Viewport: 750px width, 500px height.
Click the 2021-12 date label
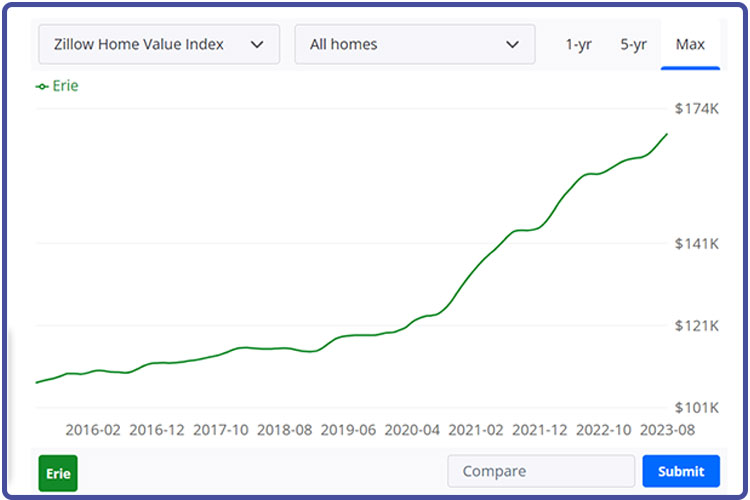point(540,430)
